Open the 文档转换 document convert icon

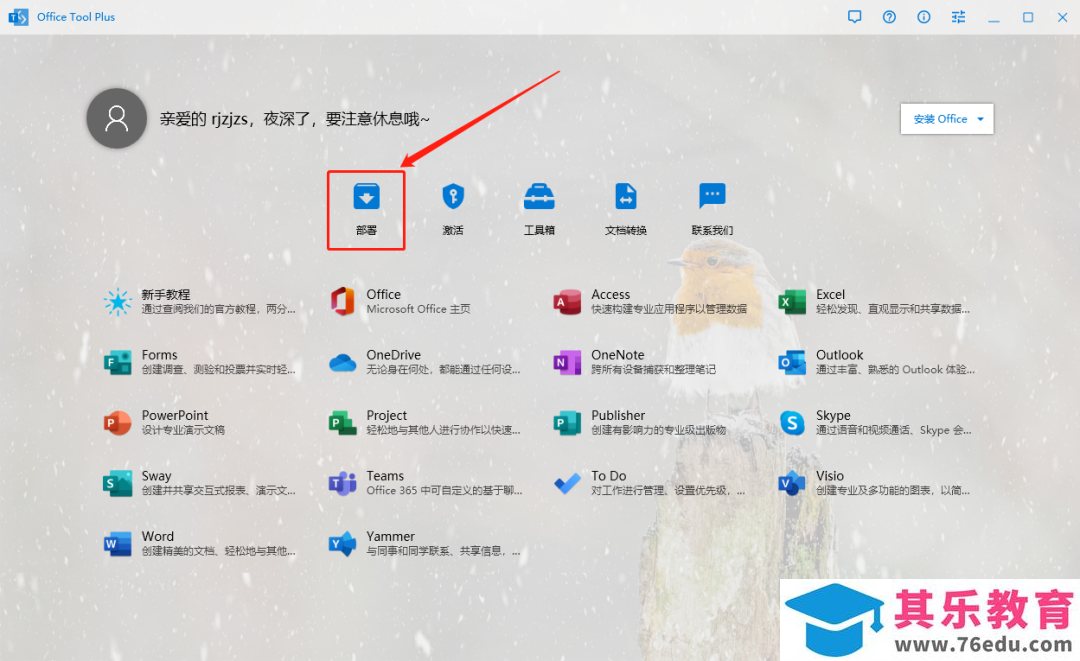[625, 196]
